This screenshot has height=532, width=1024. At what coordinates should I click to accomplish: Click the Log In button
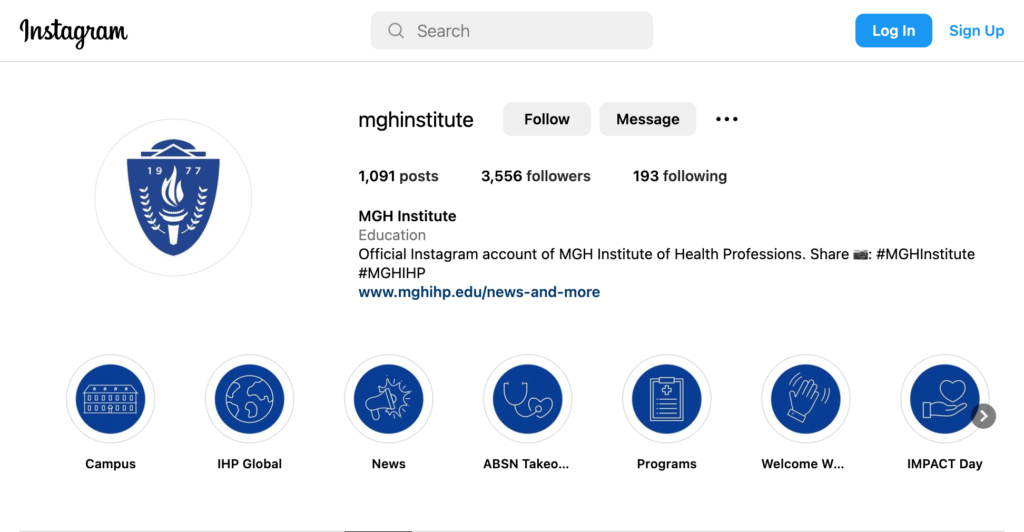coord(893,31)
